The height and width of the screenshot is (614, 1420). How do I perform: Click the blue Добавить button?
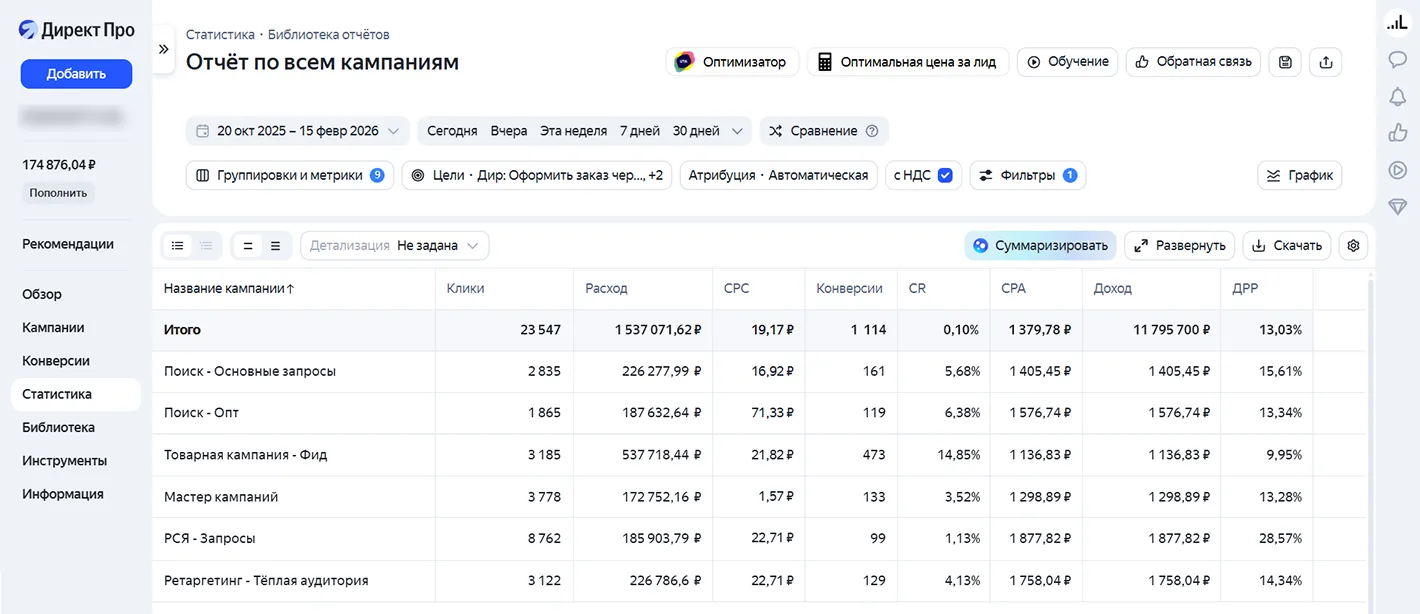point(76,74)
